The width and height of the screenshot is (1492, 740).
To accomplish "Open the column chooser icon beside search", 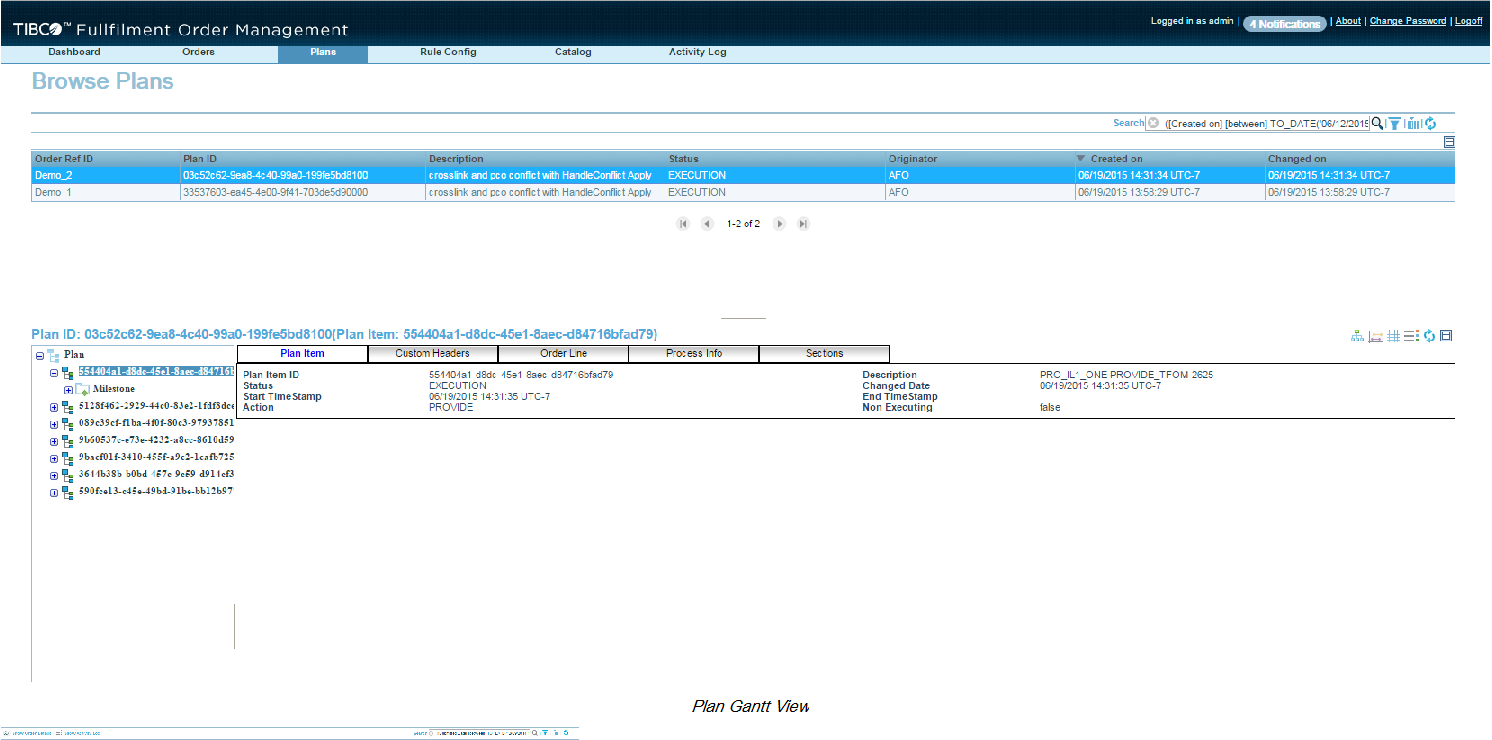I will (x=1413, y=123).
